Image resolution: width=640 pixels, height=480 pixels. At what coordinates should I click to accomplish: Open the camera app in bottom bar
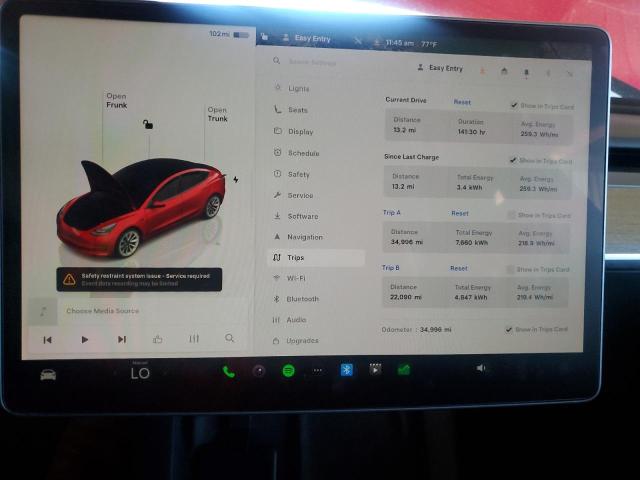[x=259, y=371]
